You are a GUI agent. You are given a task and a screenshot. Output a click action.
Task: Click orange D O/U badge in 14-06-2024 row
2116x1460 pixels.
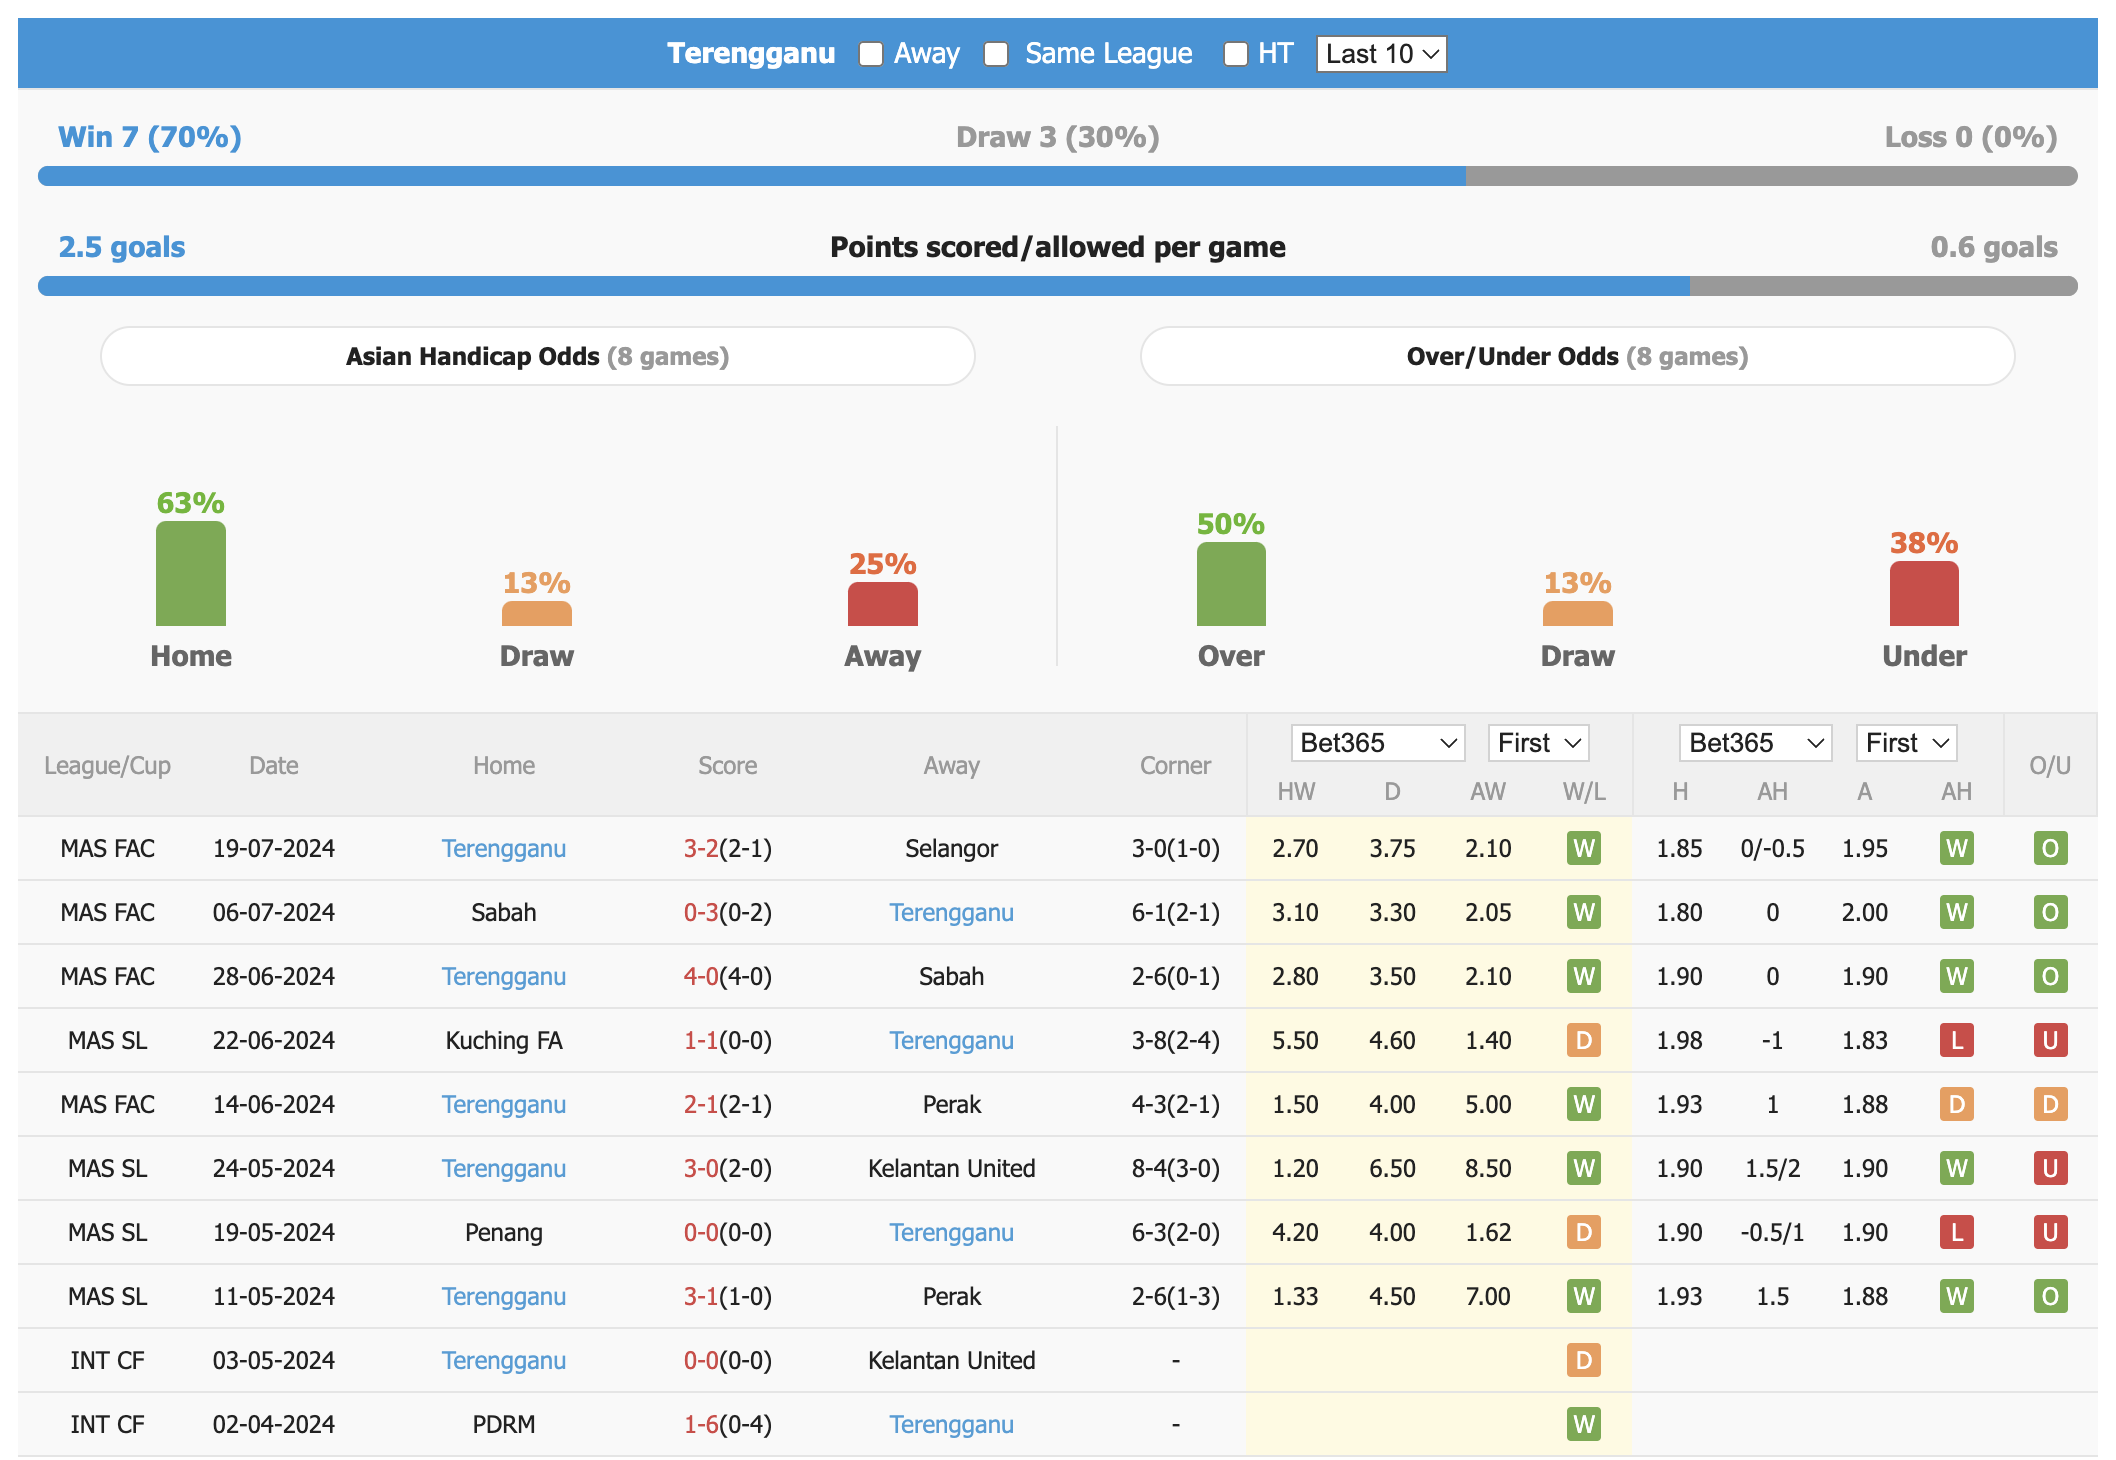(x=2050, y=1104)
